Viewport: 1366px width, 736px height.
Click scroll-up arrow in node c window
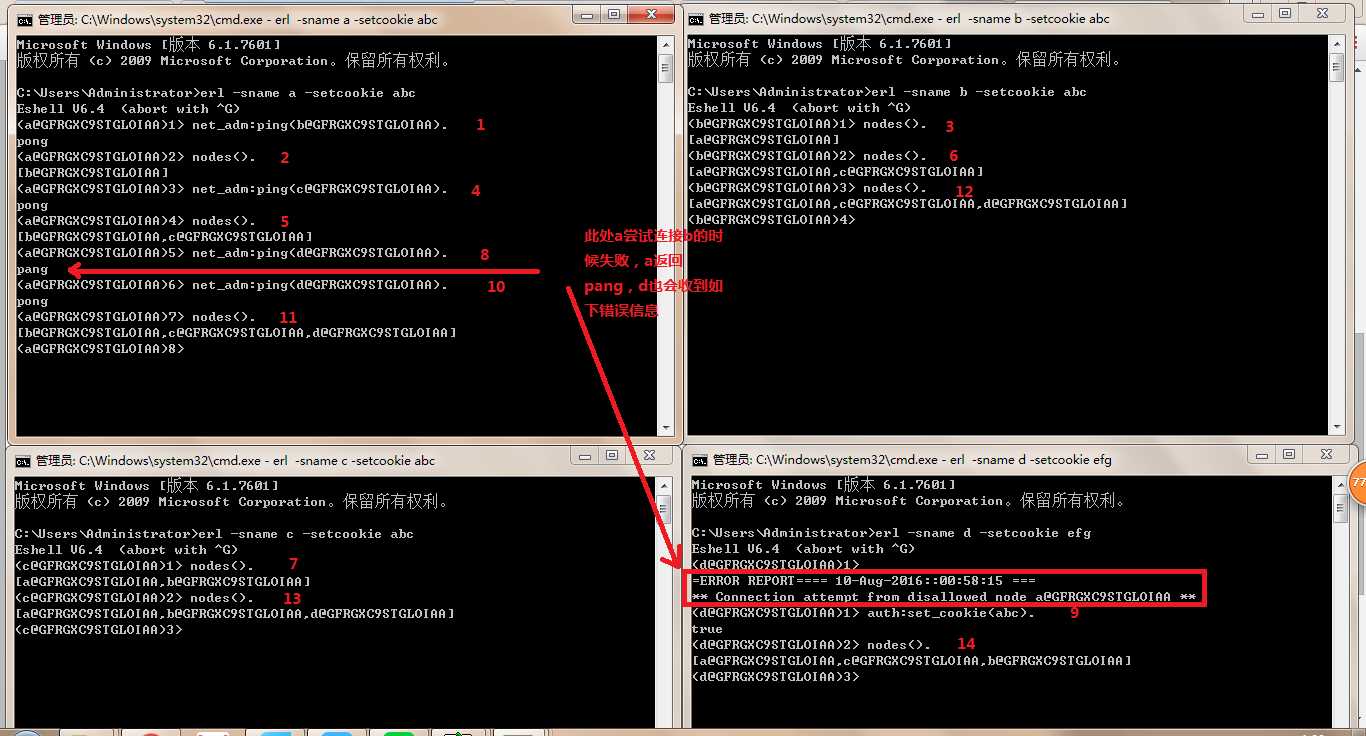(x=663, y=486)
